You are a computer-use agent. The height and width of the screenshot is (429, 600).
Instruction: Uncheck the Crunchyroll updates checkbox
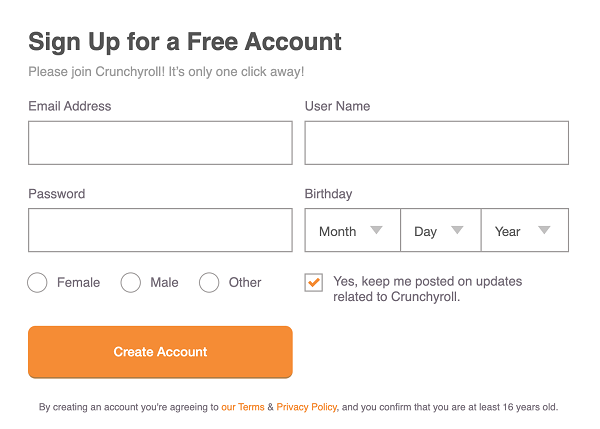tap(314, 282)
